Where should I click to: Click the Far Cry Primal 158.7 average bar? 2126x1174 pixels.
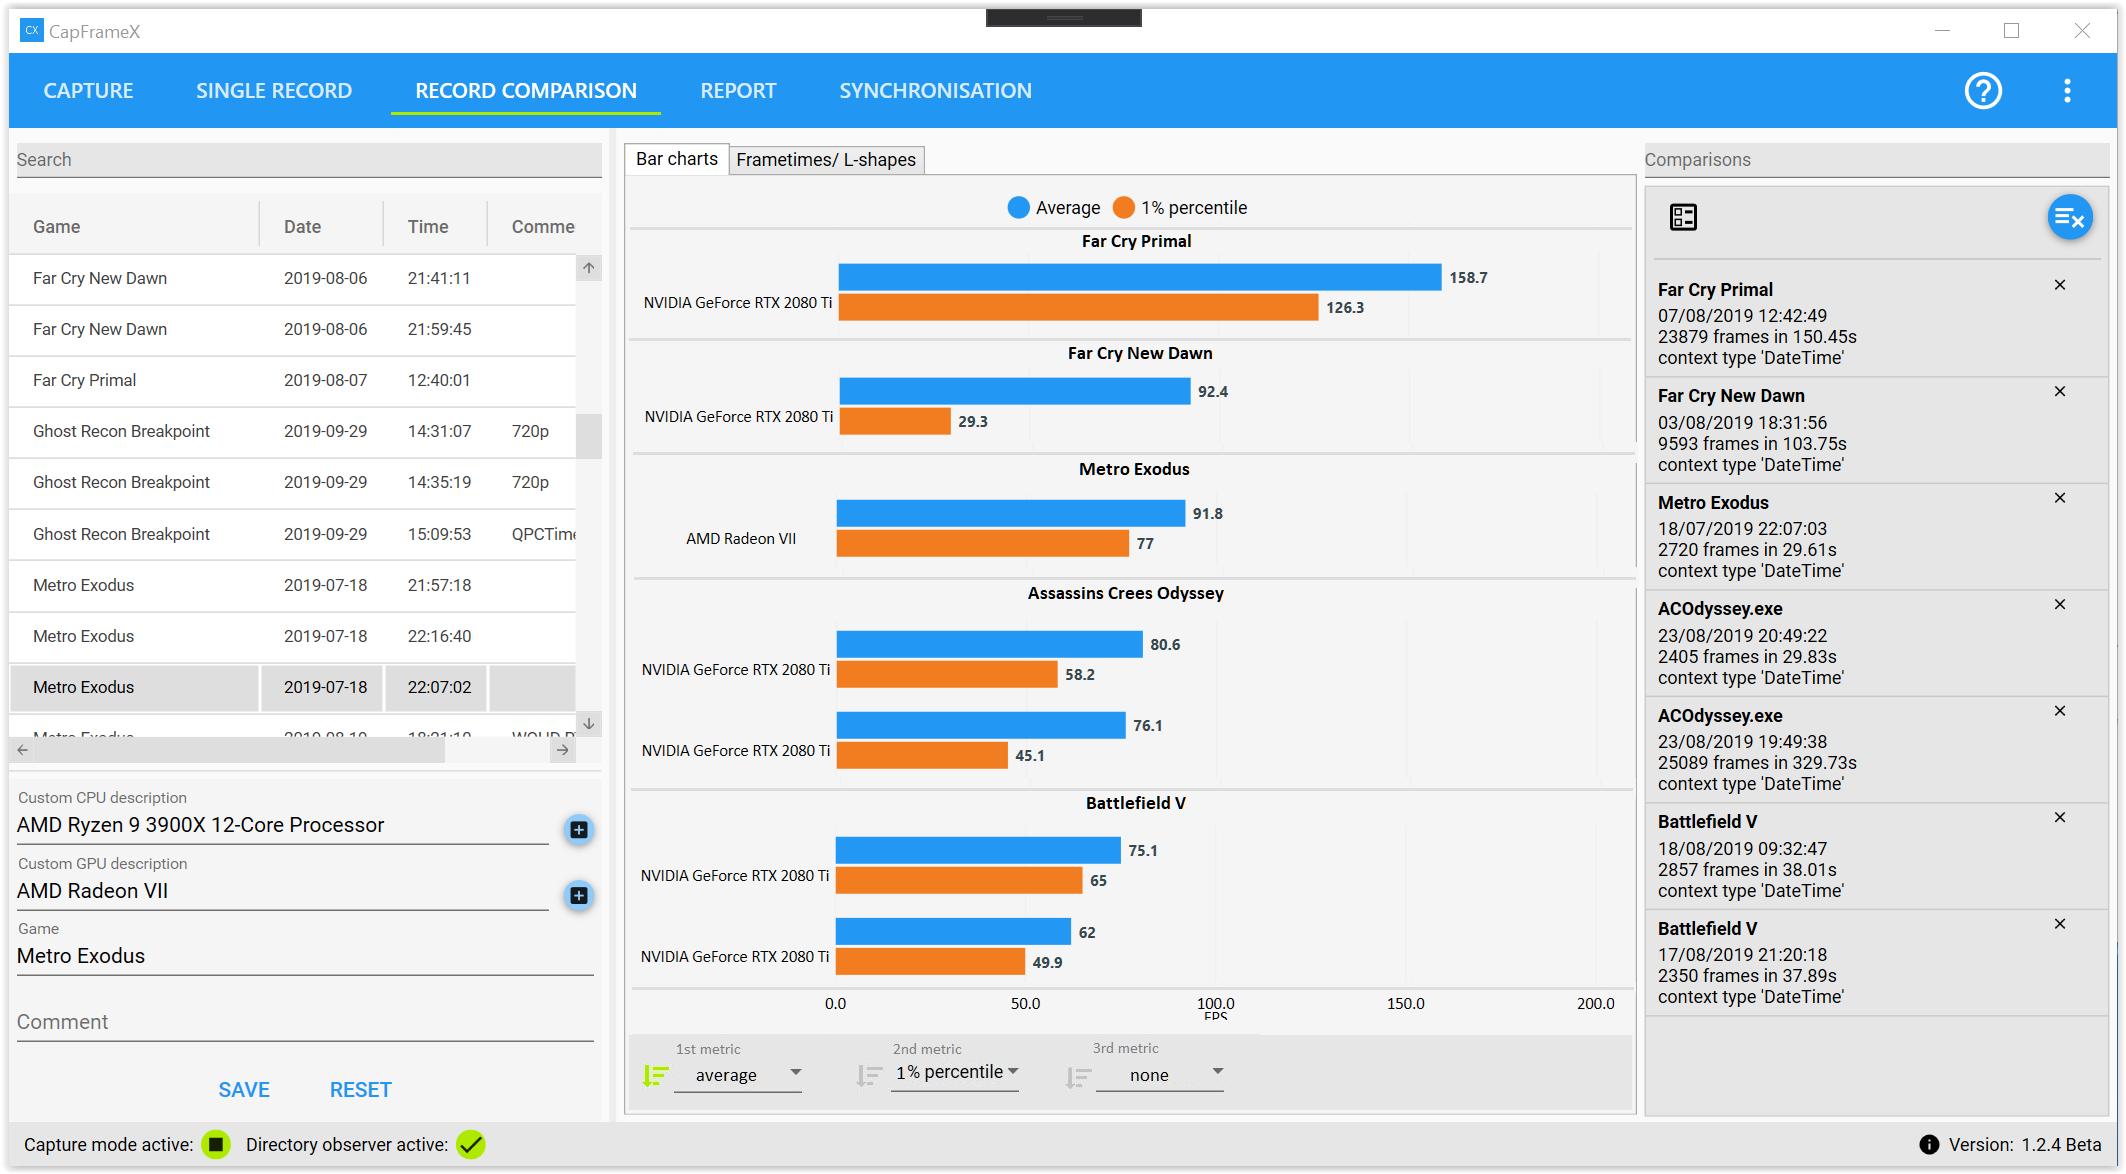(1139, 277)
